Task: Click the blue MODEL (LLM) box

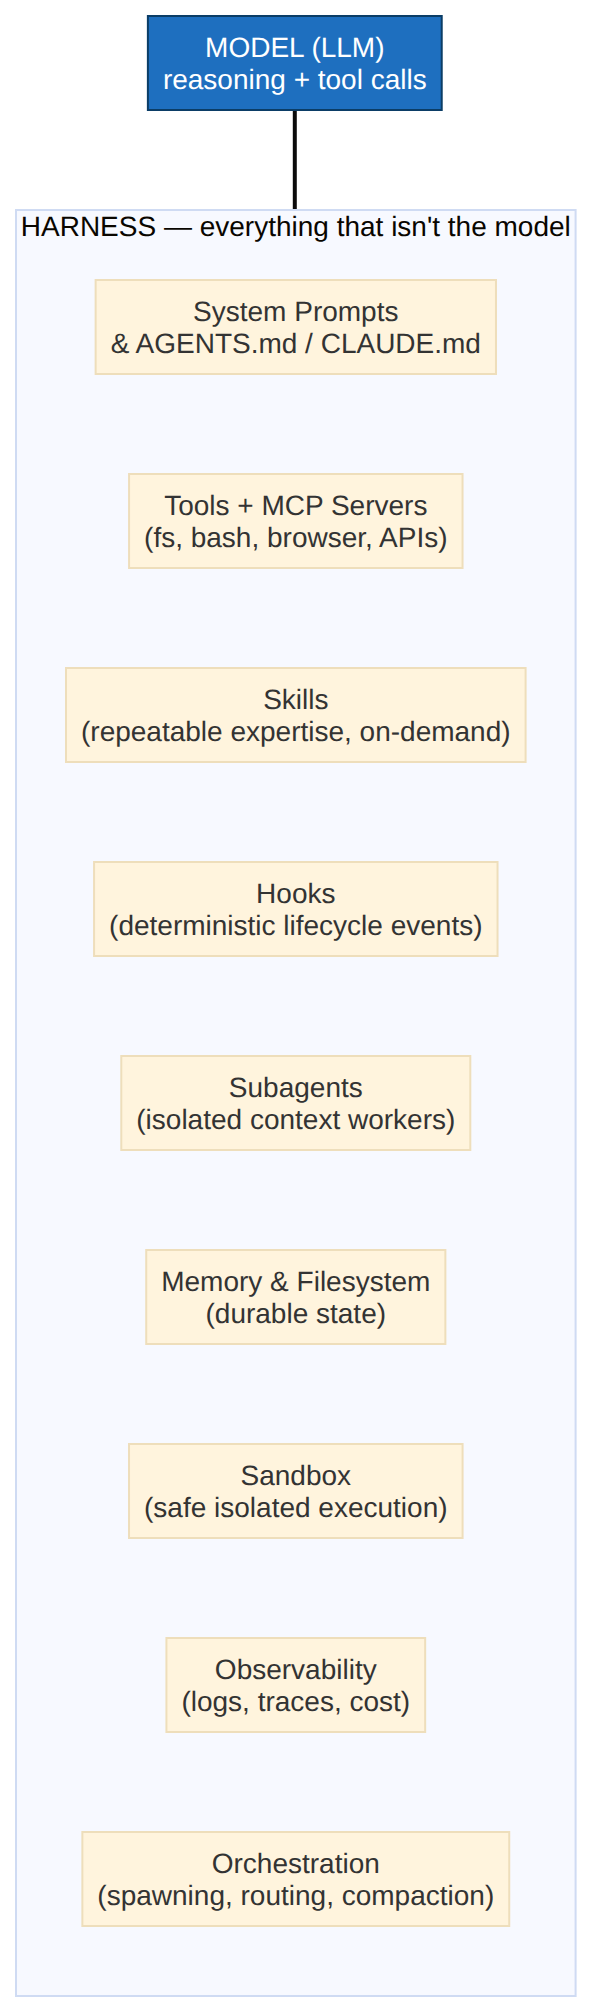Action: pyautogui.click(x=295, y=63)
